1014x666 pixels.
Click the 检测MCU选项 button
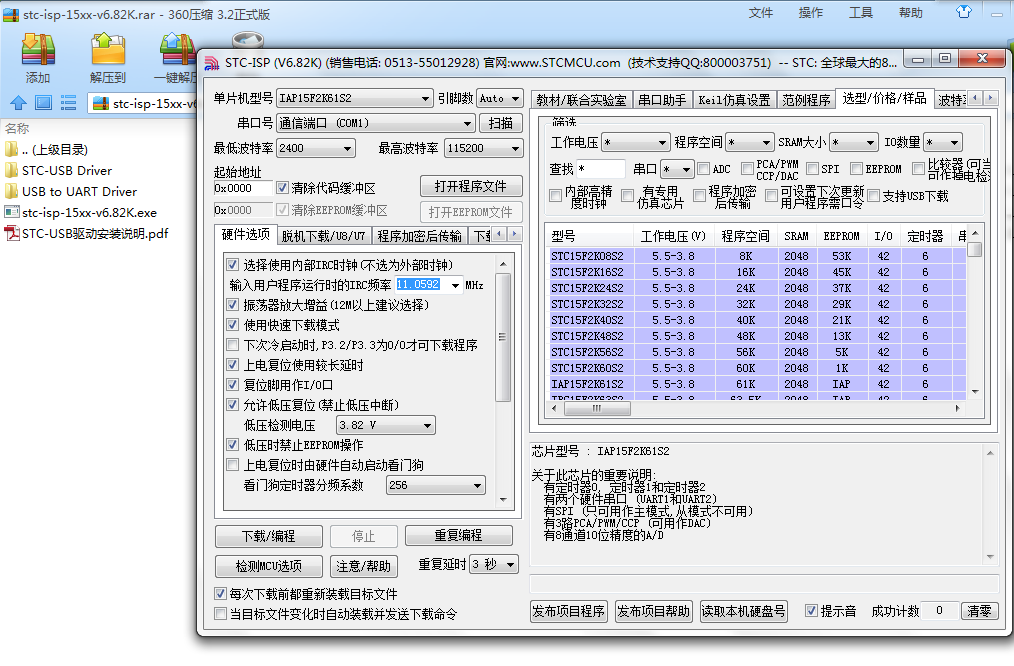point(268,566)
